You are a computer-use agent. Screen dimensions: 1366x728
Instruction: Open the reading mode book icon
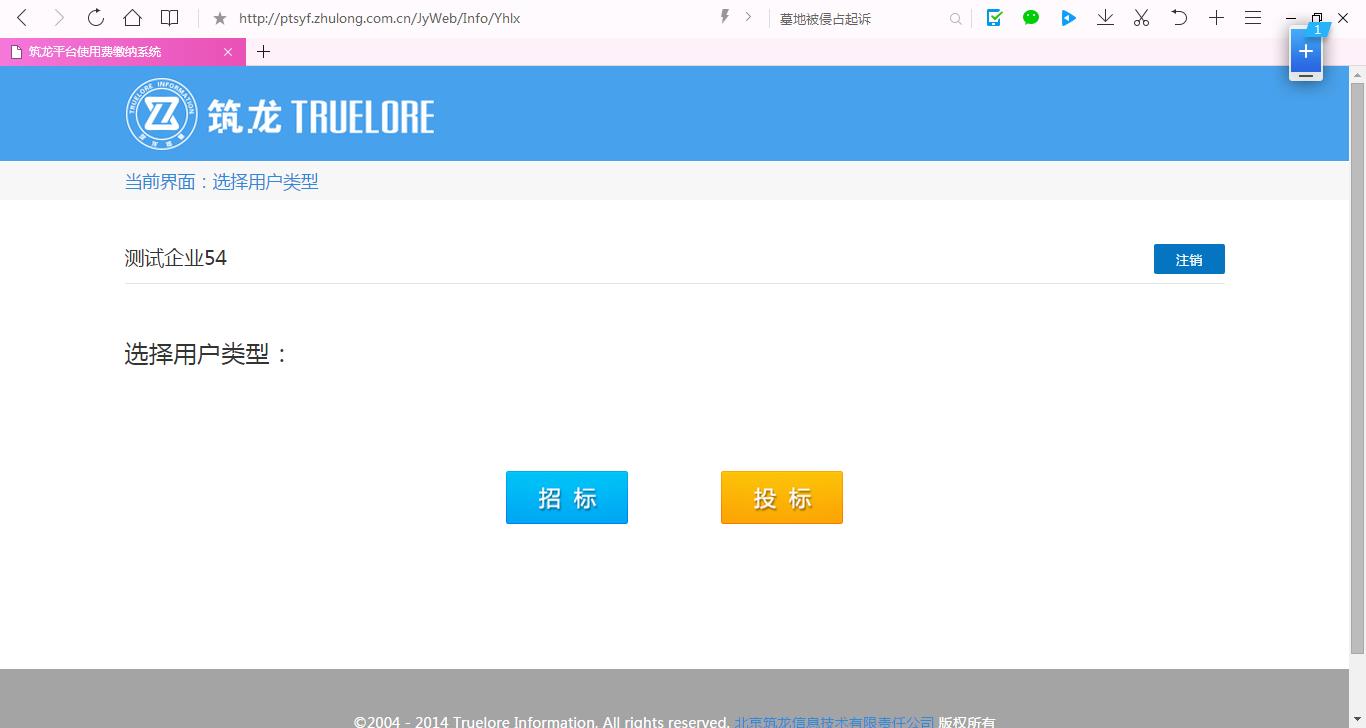tap(170, 18)
